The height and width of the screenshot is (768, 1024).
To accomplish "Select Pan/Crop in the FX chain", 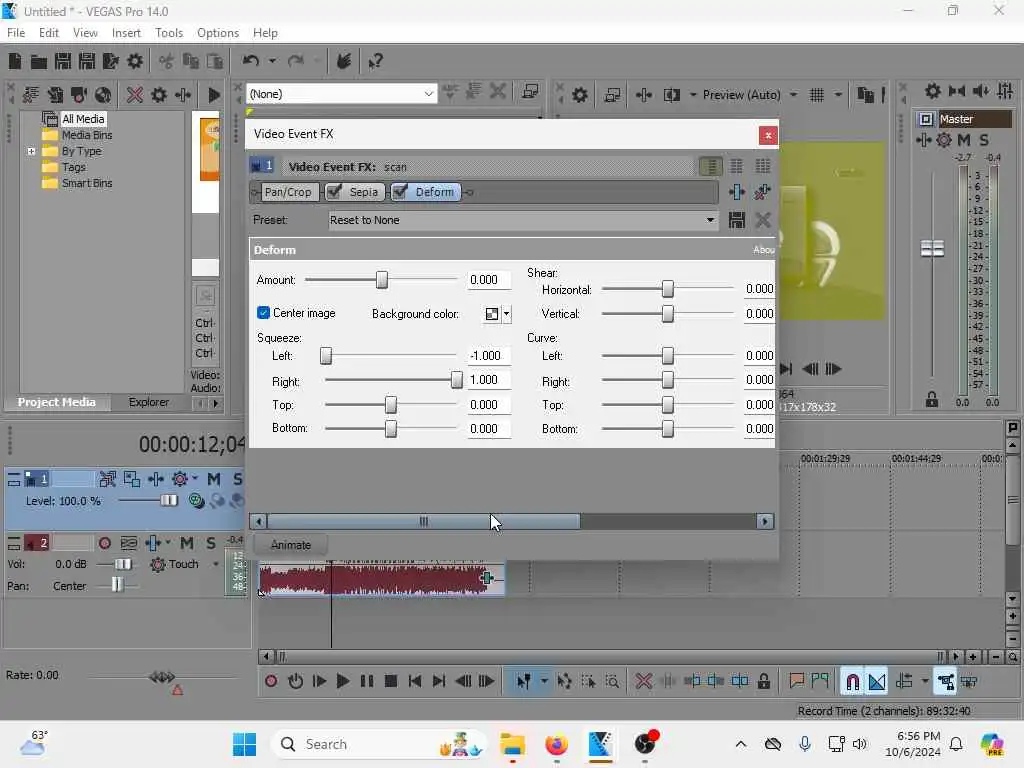I will click(288, 192).
